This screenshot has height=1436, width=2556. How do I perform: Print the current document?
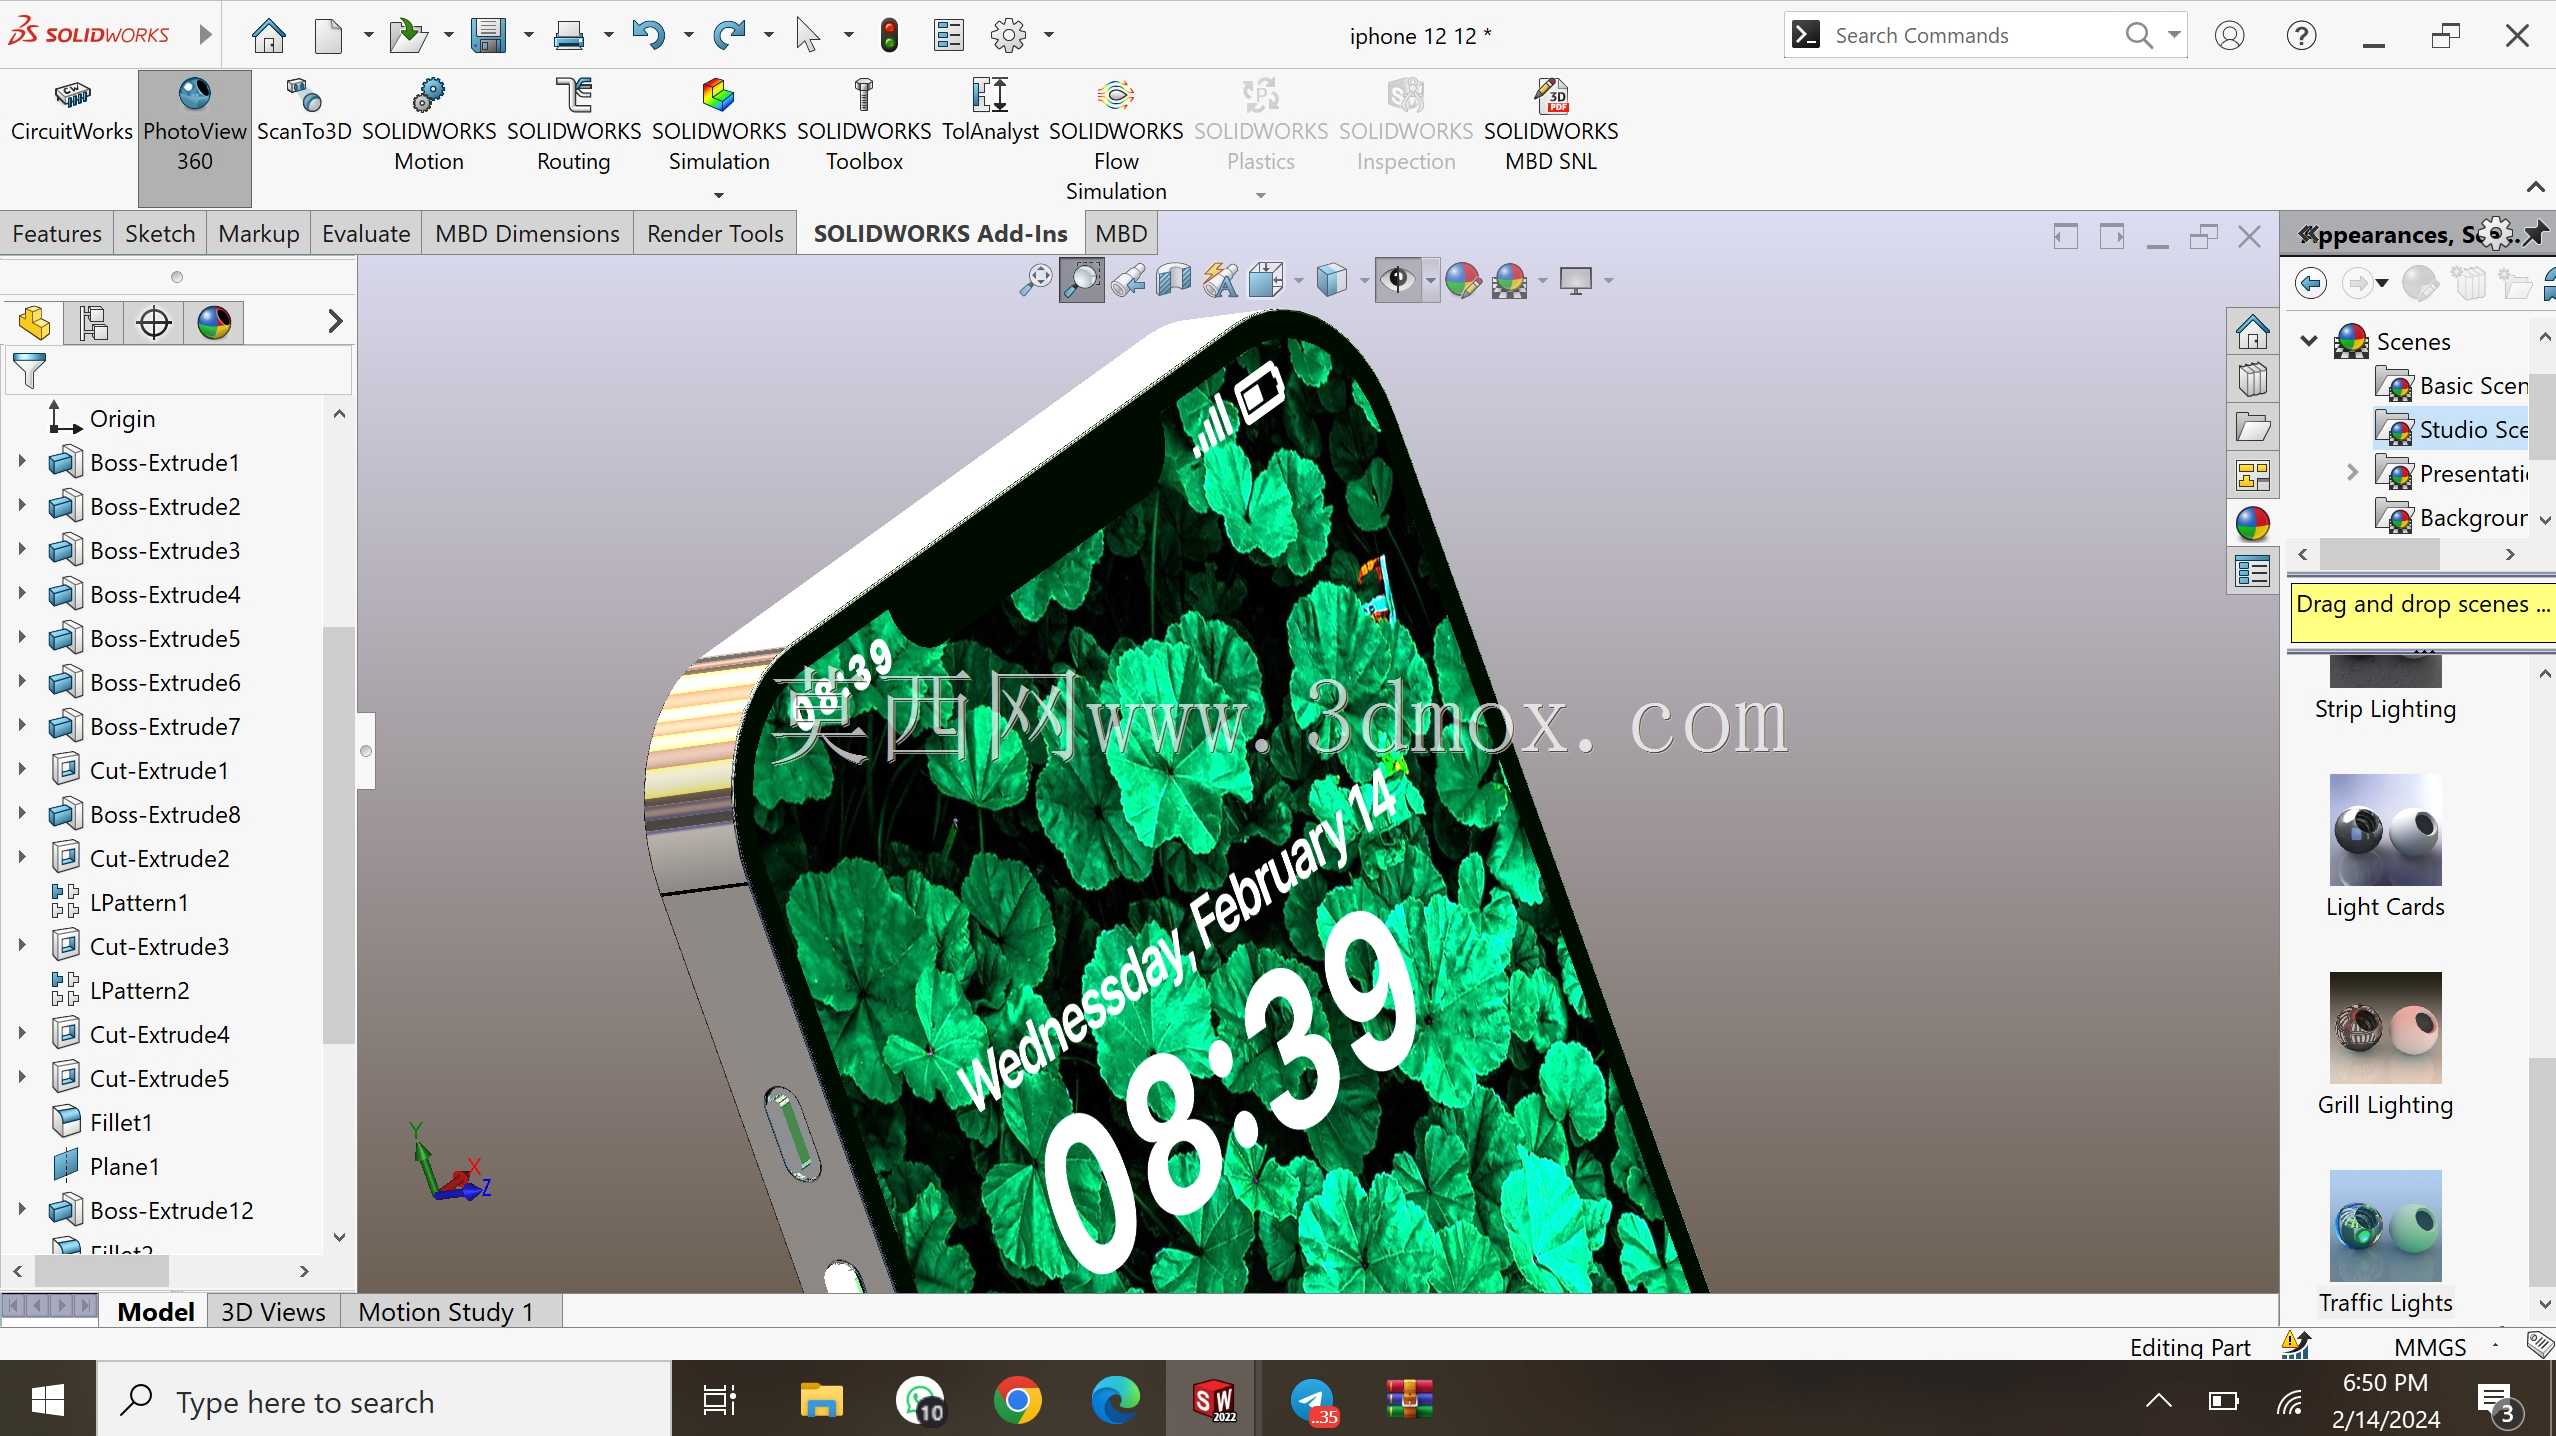[568, 36]
